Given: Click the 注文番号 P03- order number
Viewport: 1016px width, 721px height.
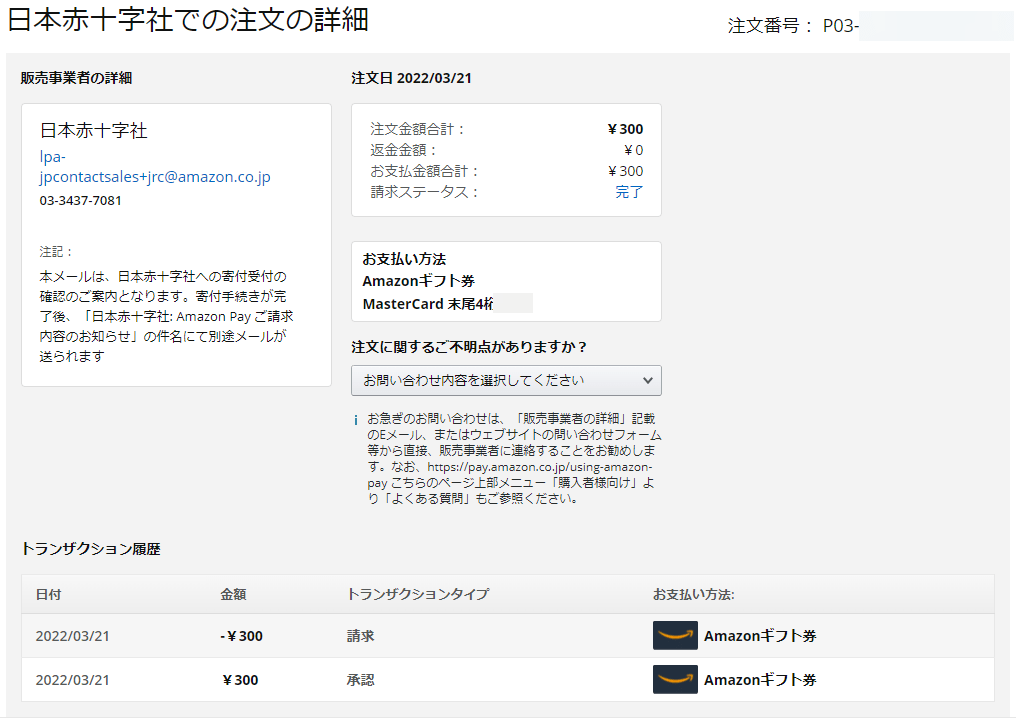Looking at the screenshot, I should 793,26.
